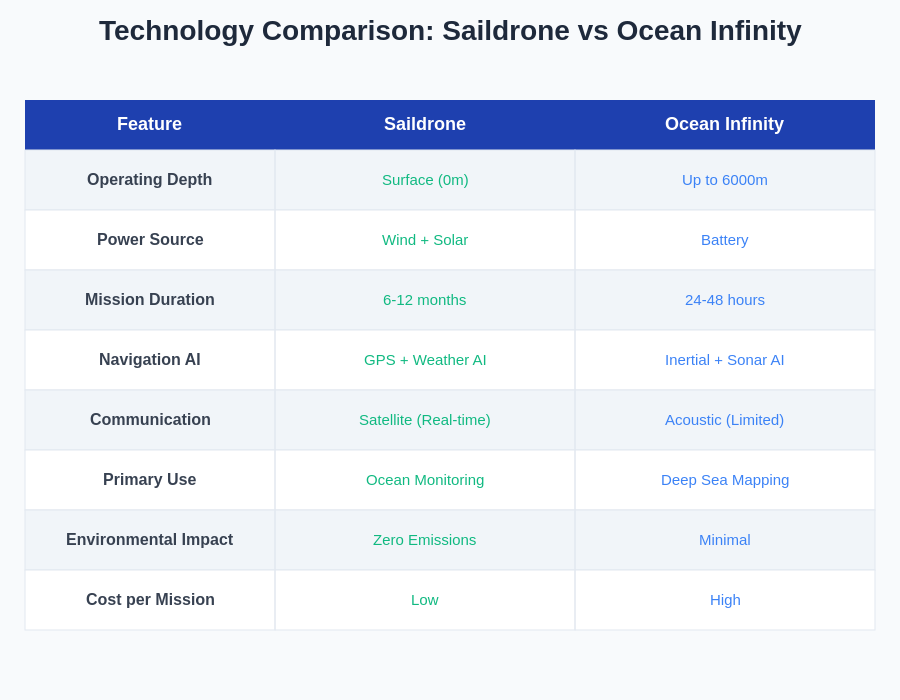
Task: Click the Deep Sea Mapping cell
Action: [x=724, y=480]
